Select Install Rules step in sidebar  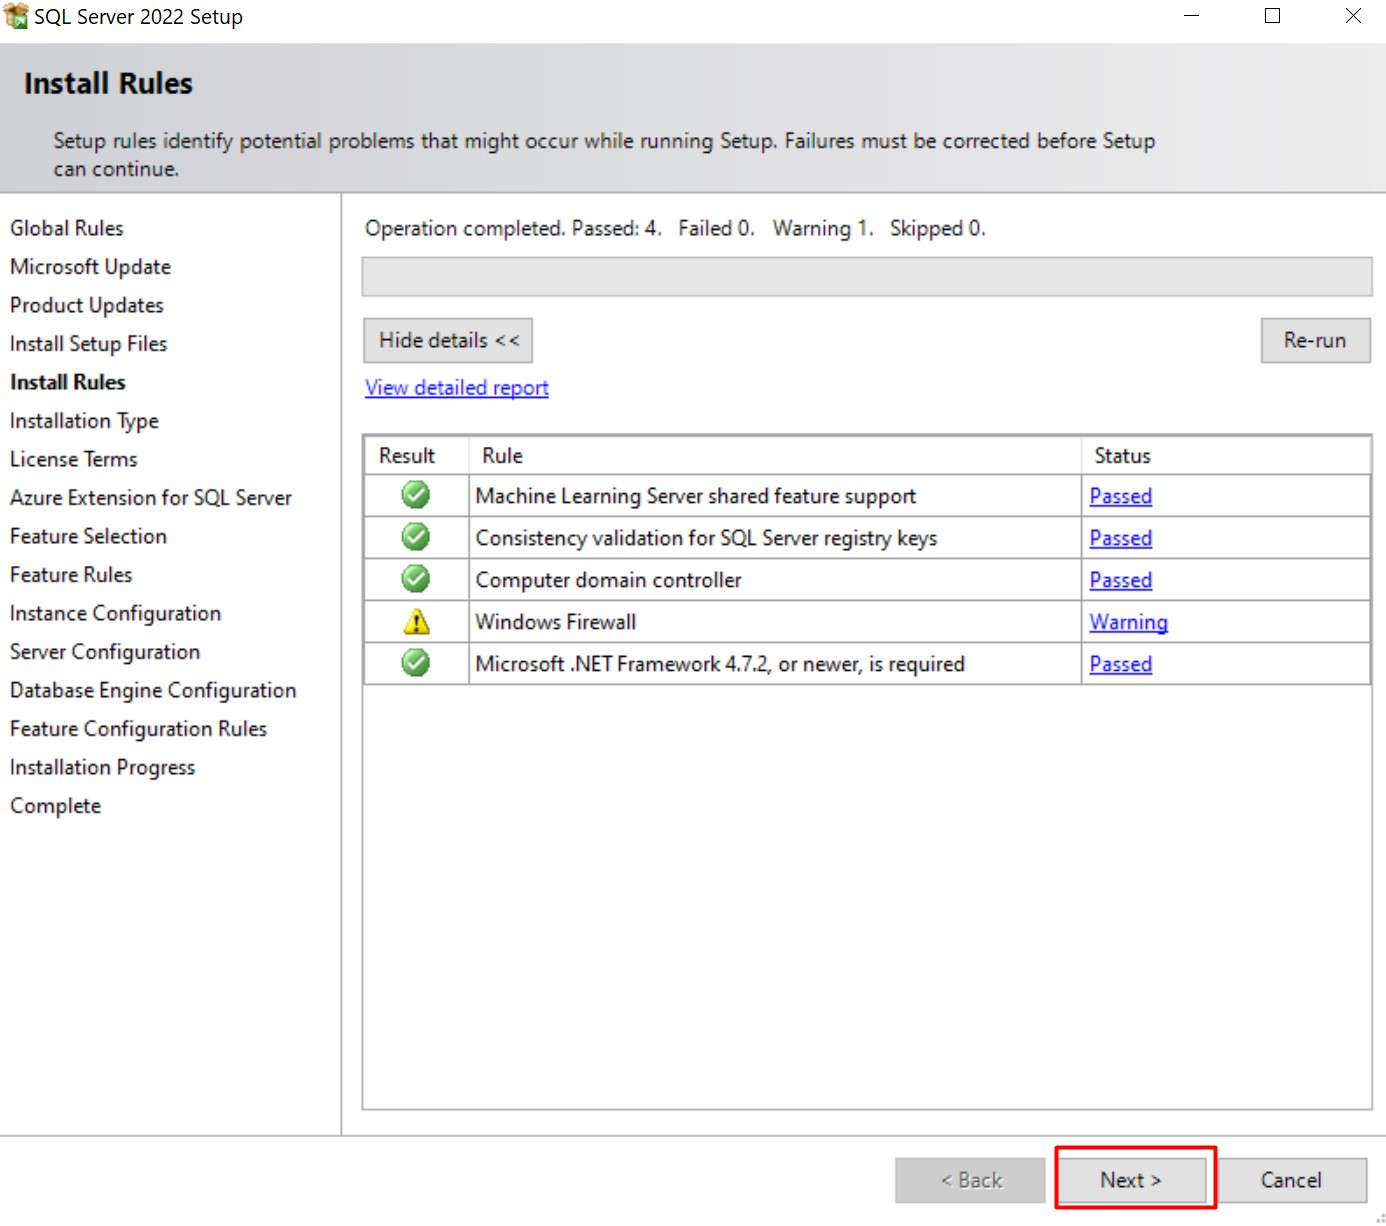68,382
